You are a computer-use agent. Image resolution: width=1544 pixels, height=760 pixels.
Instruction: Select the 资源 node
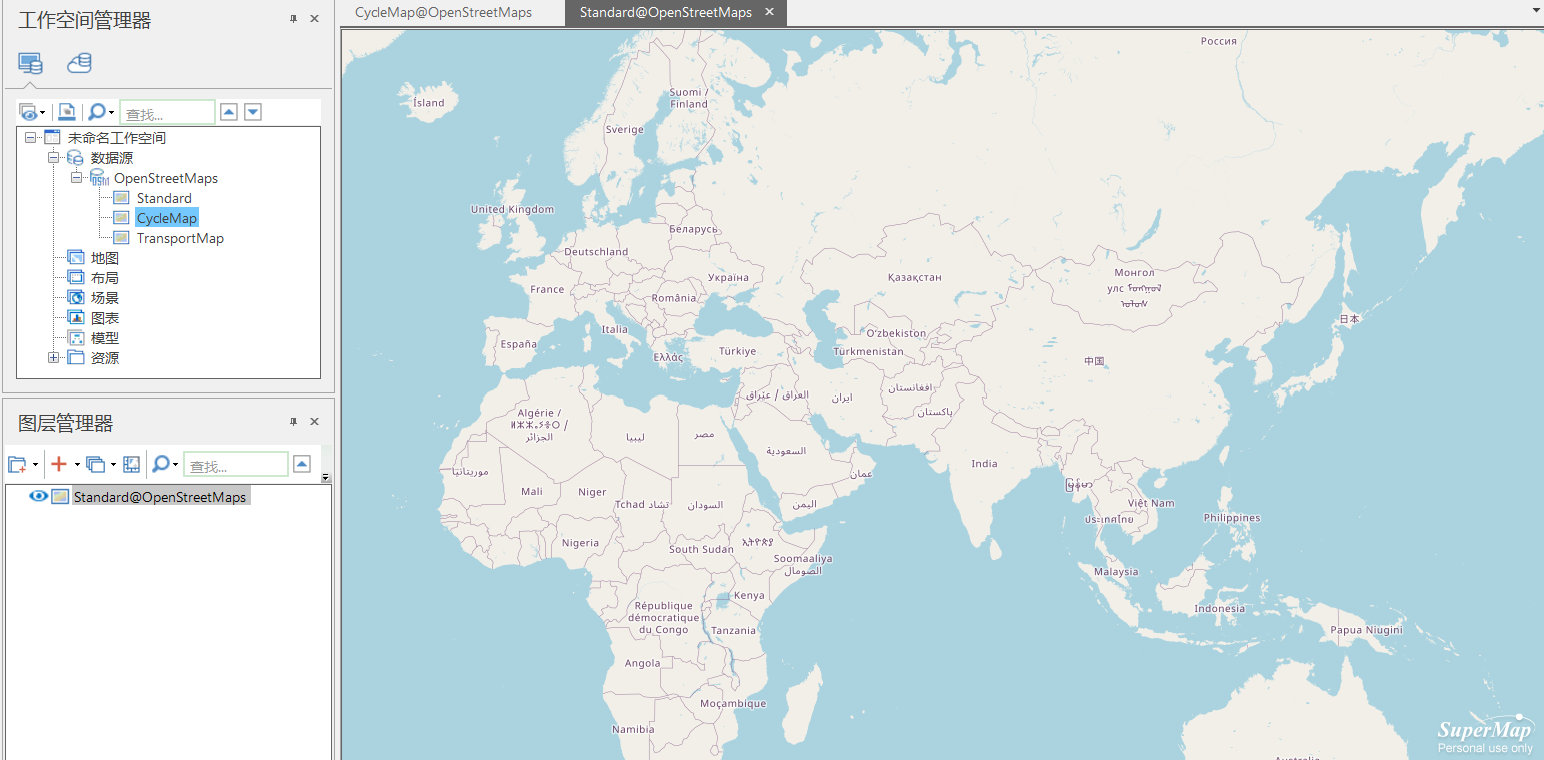[105, 358]
